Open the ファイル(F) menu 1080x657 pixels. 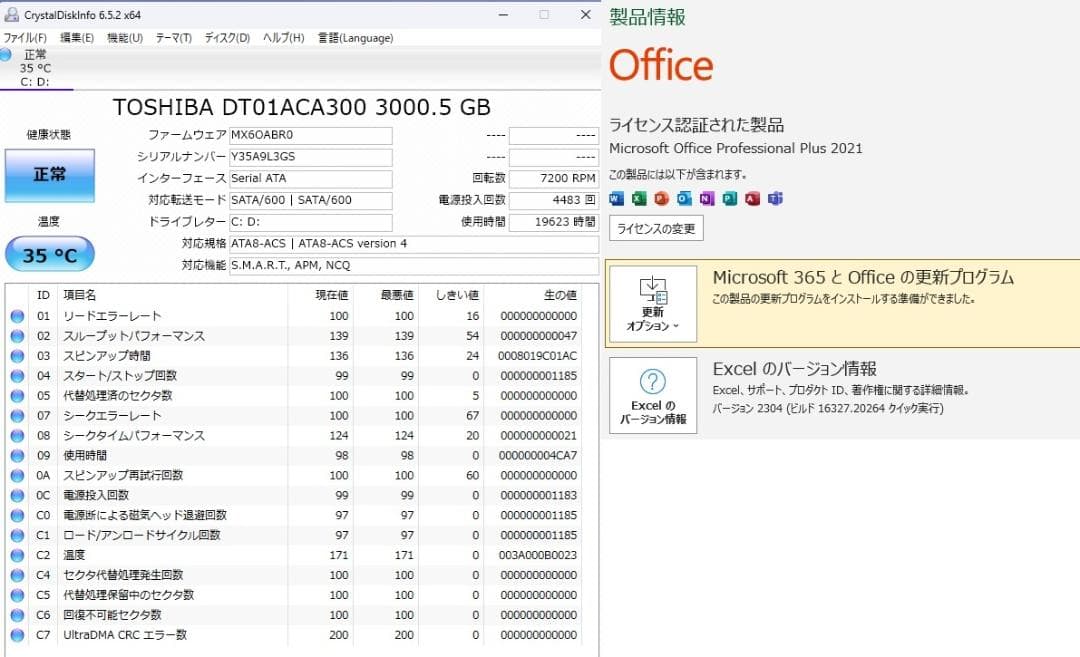point(25,37)
